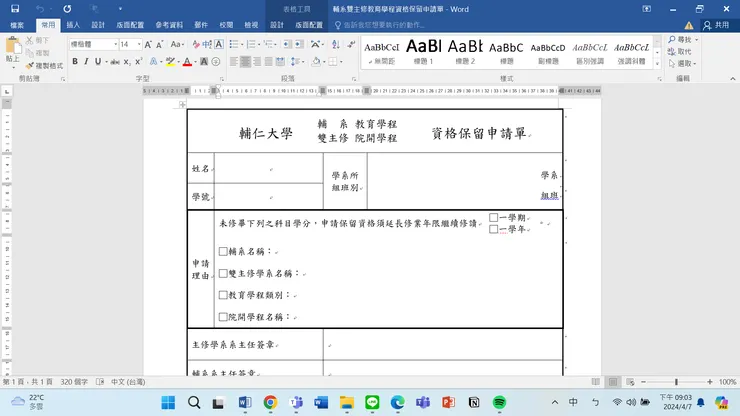Open the 檔案 File tab
Viewport: 740px width, 416px height.
coord(17,25)
